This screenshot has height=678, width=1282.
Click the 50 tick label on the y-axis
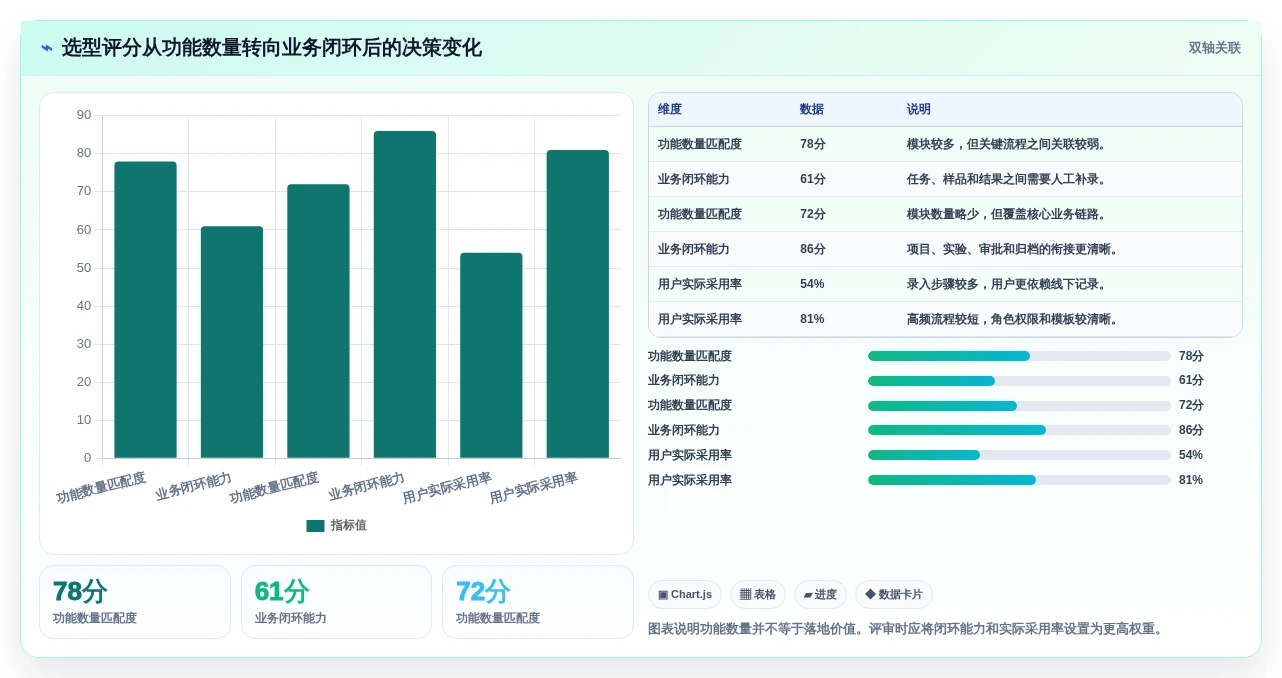pyautogui.click(x=84, y=268)
